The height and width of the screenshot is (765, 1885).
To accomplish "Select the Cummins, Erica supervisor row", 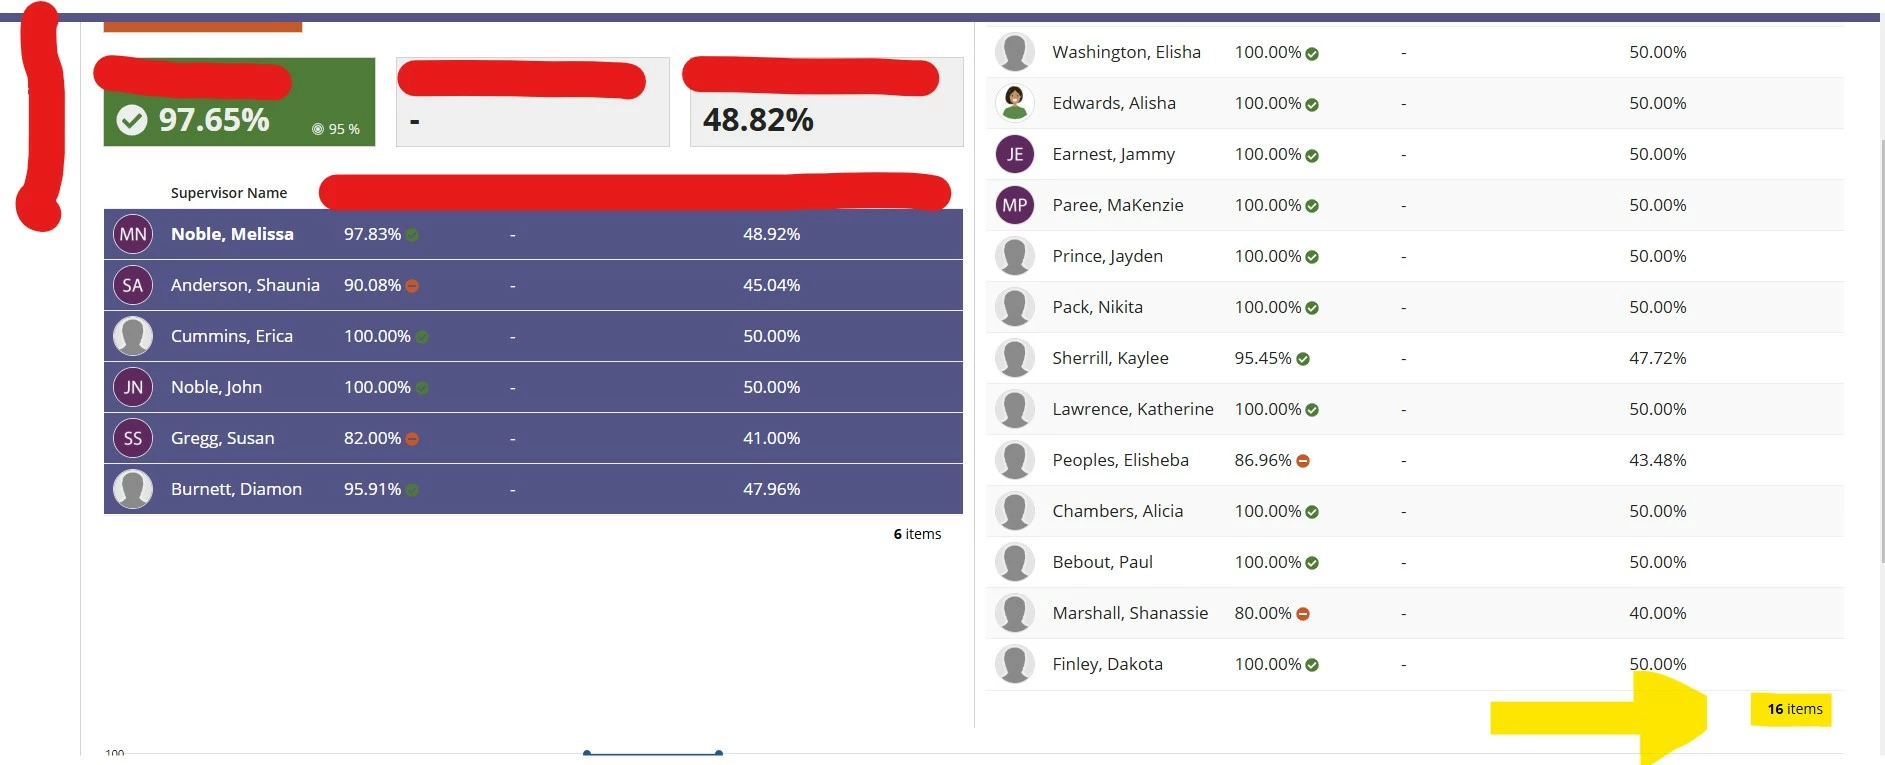I will (533, 336).
